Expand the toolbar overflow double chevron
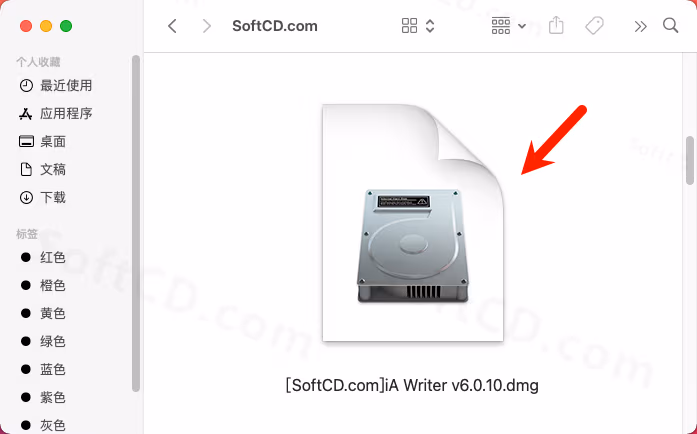The height and width of the screenshot is (434, 697). coord(640,27)
